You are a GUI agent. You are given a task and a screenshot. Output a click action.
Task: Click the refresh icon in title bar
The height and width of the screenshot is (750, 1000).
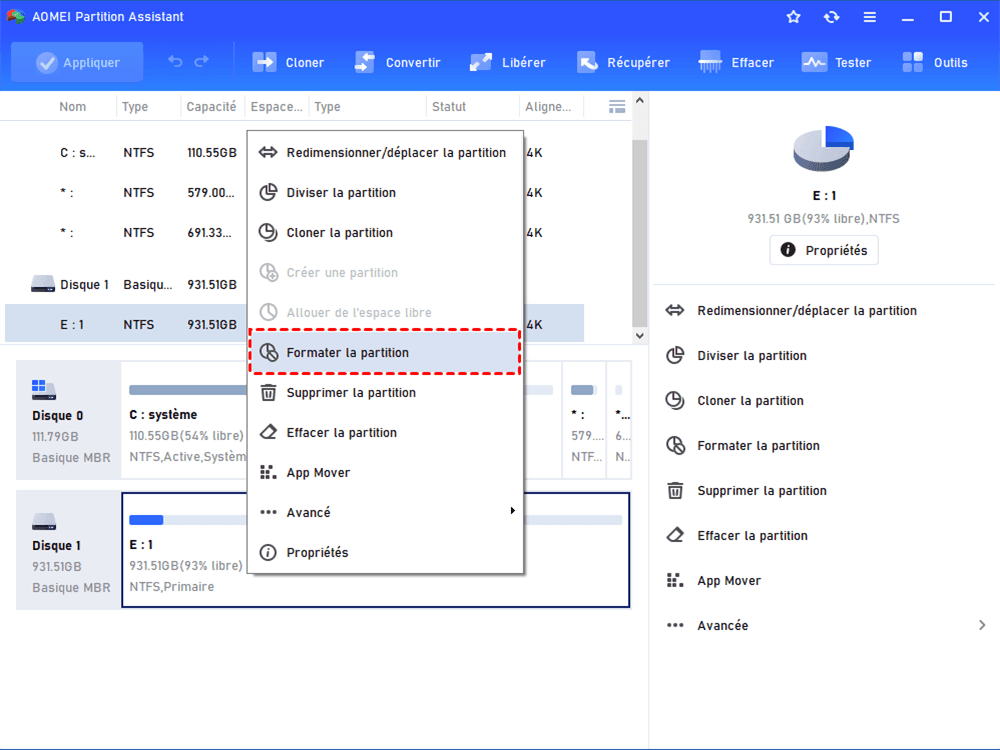(832, 17)
